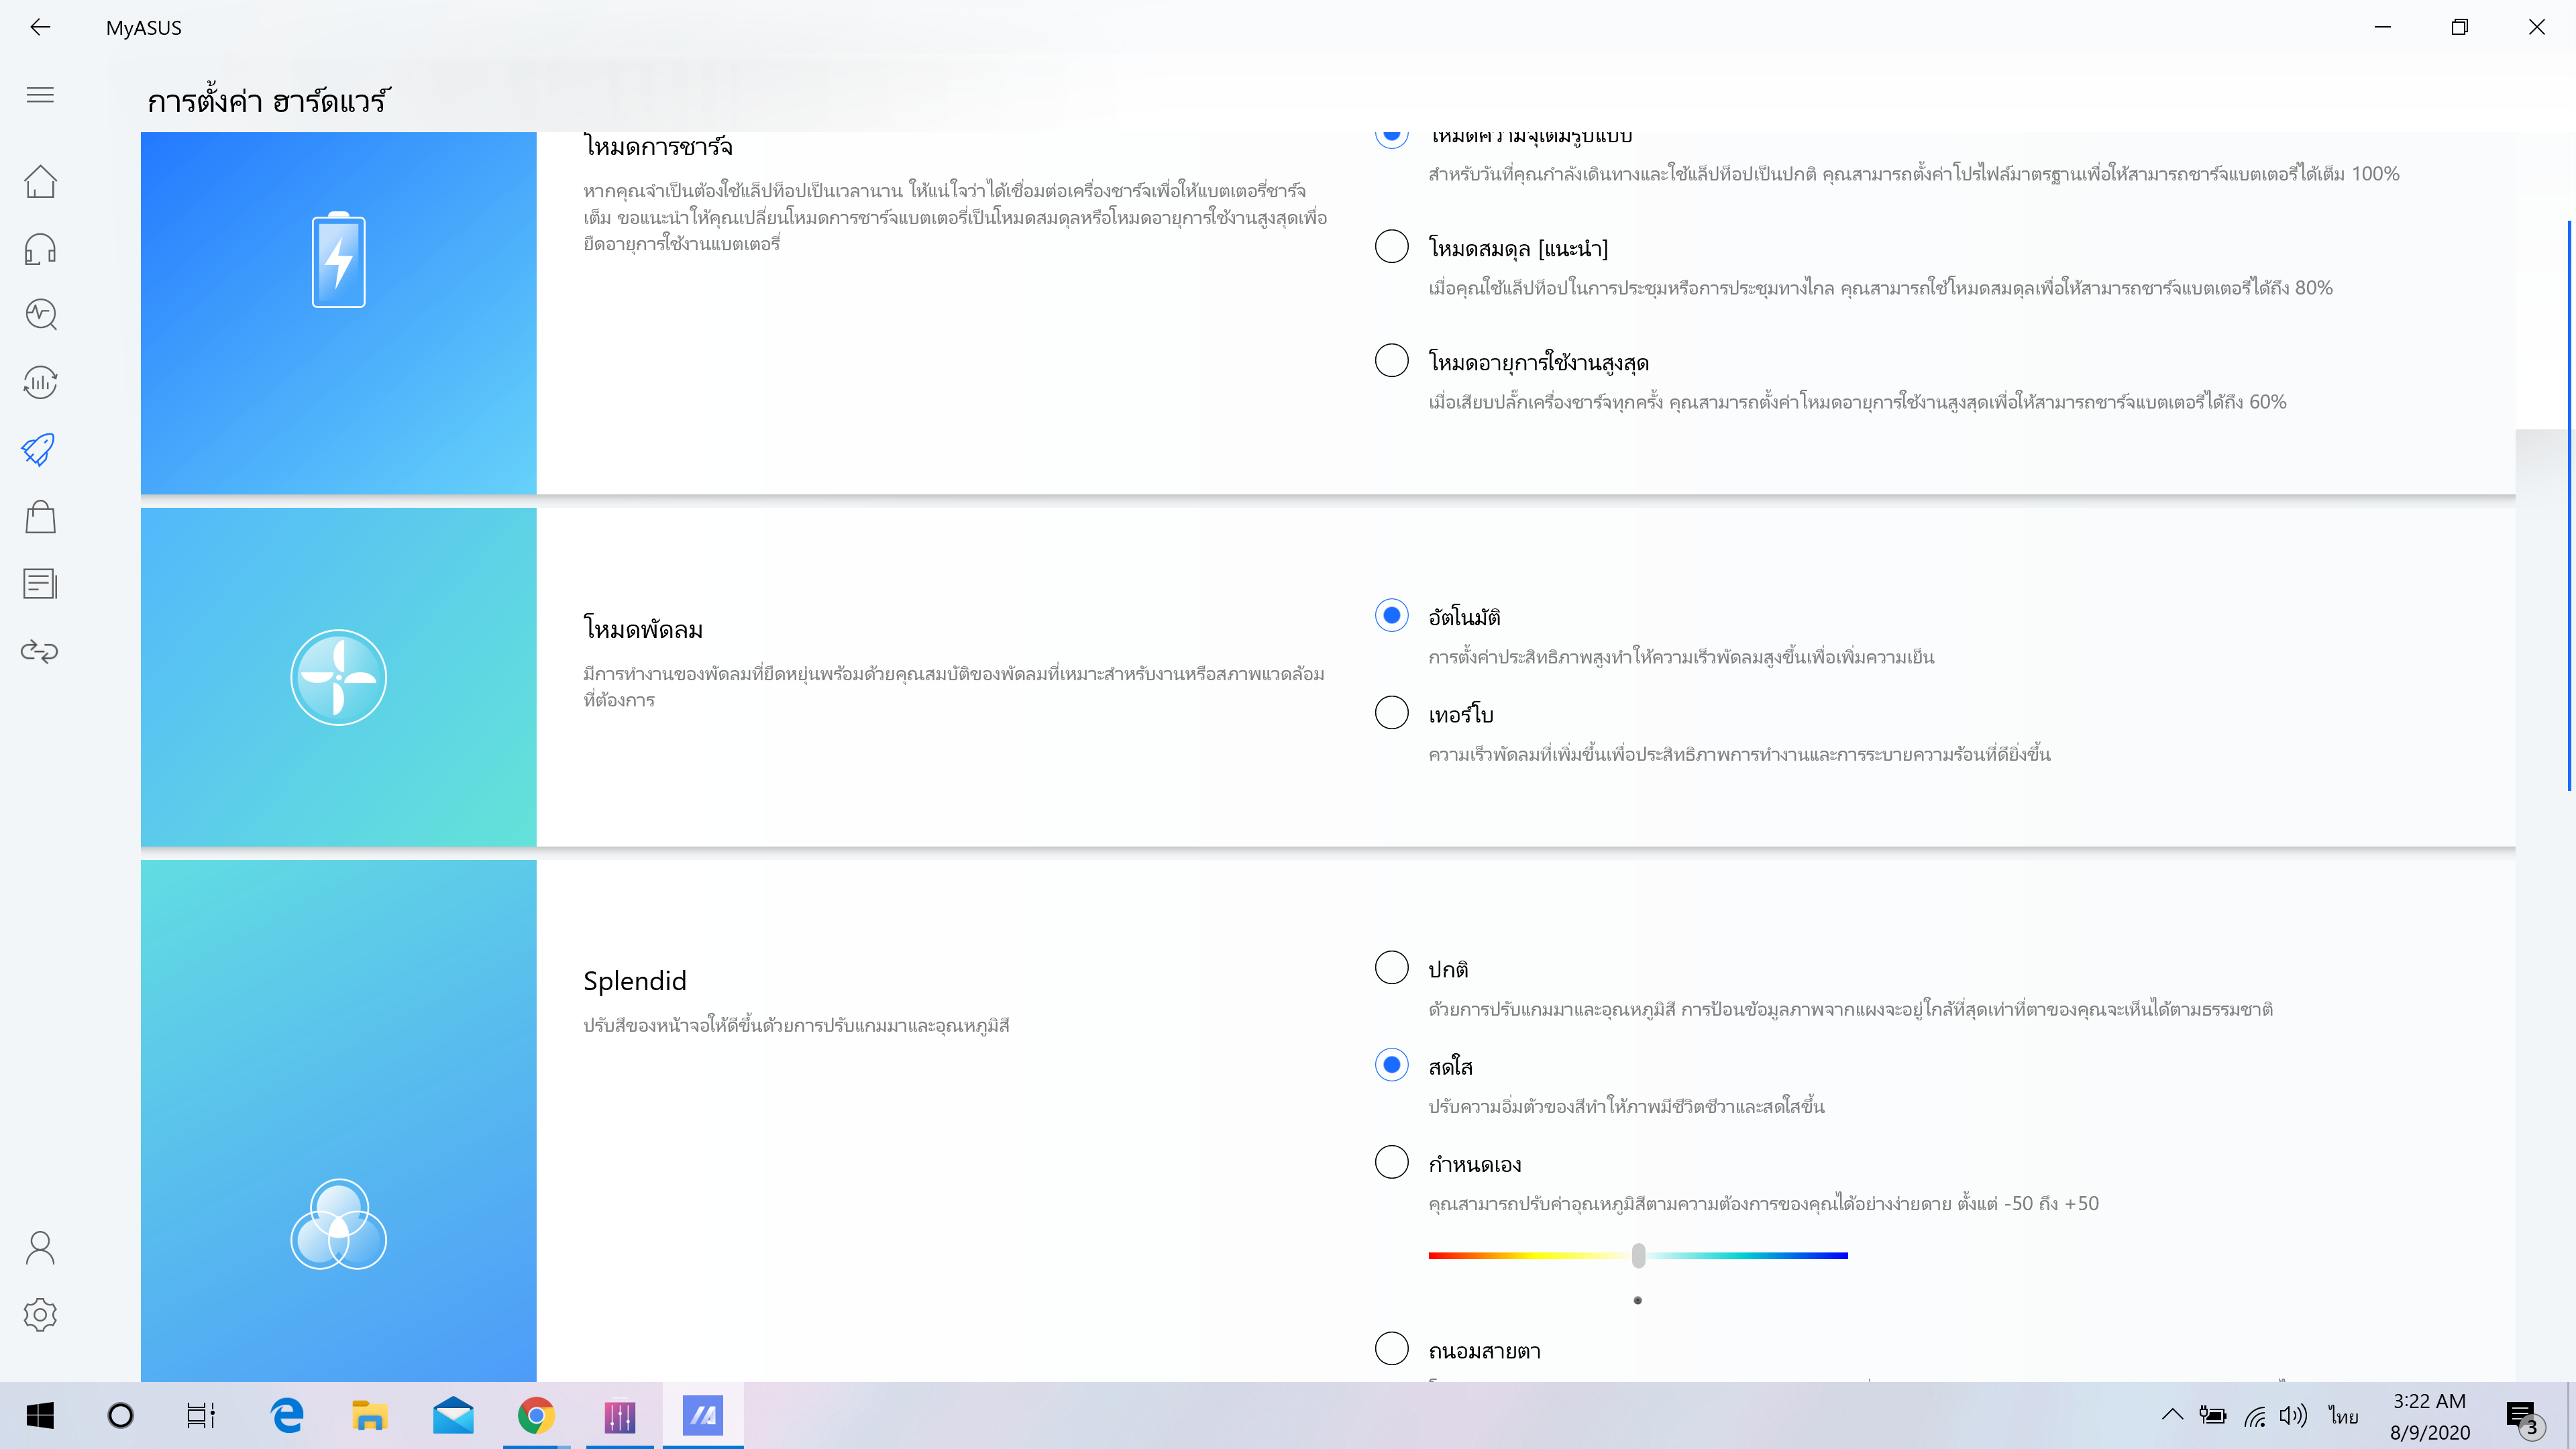Click การตั้งค่า ฮาร์ดแวร์ page title
This screenshot has width=2576, height=1449.
pos(269,100)
